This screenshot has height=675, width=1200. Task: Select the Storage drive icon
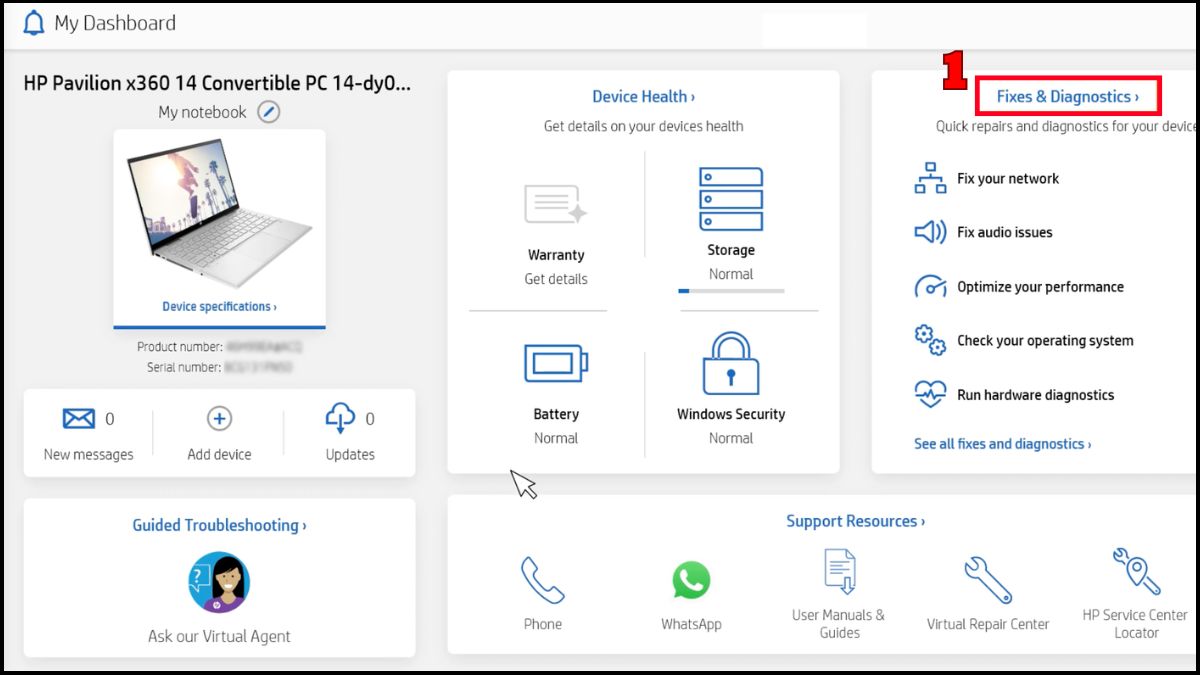(731, 199)
